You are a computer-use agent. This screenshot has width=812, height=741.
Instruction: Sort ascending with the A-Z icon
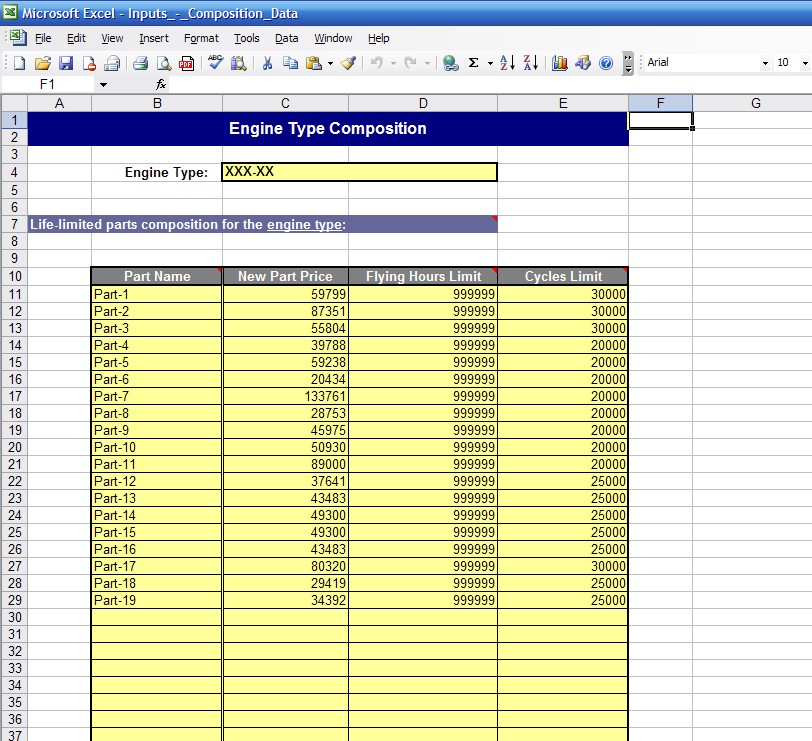coord(507,63)
